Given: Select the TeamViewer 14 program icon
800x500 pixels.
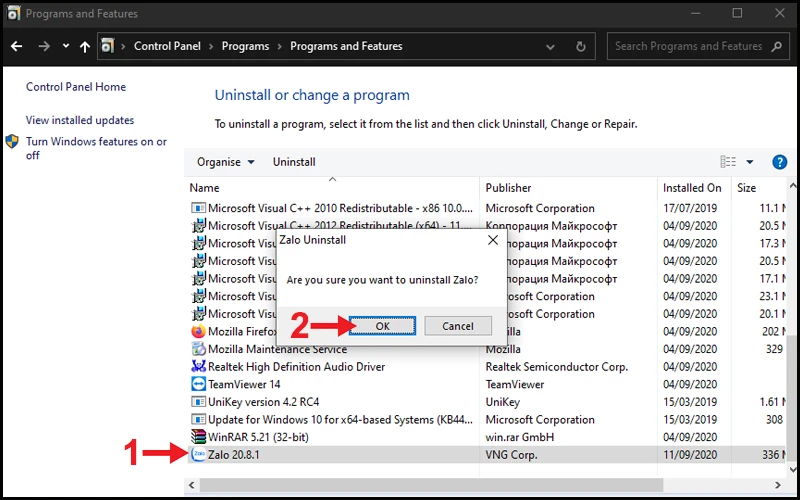Looking at the screenshot, I should (198, 384).
